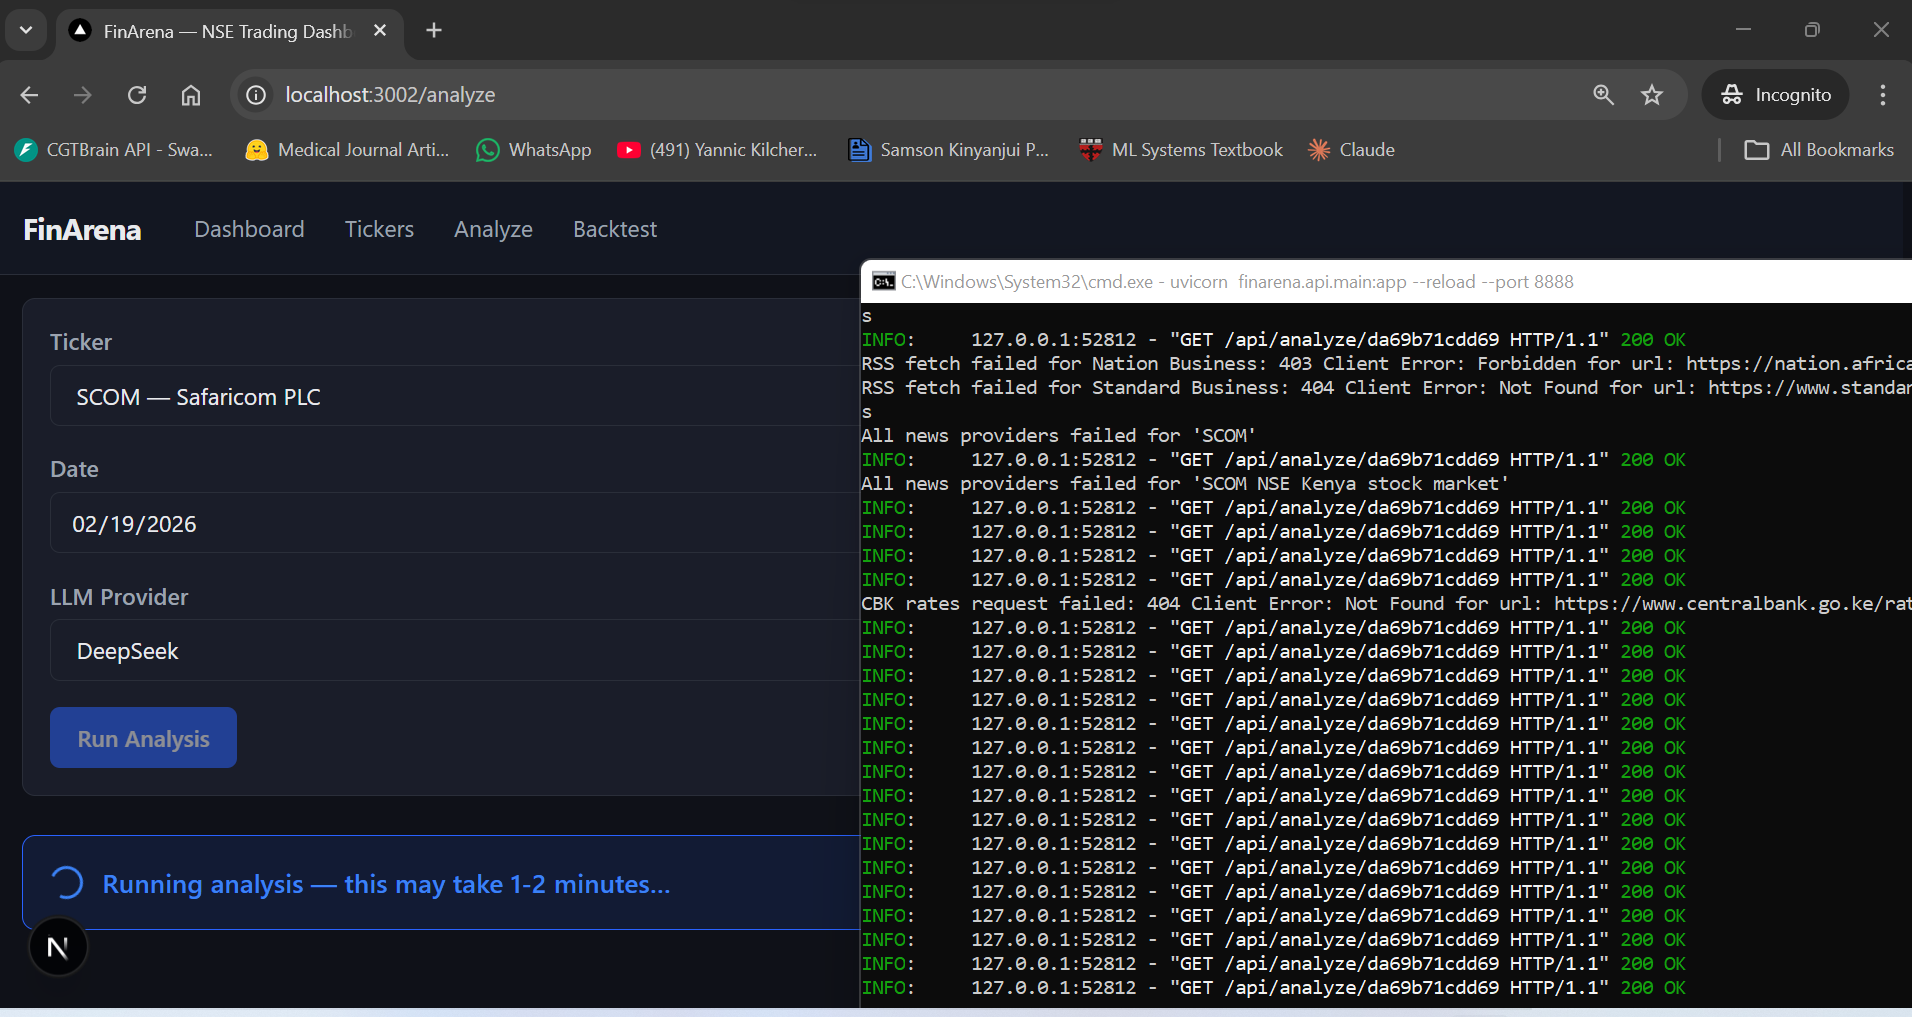Close the FinArena browser tab
The width and height of the screenshot is (1912, 1017).
tap(380, 31)
